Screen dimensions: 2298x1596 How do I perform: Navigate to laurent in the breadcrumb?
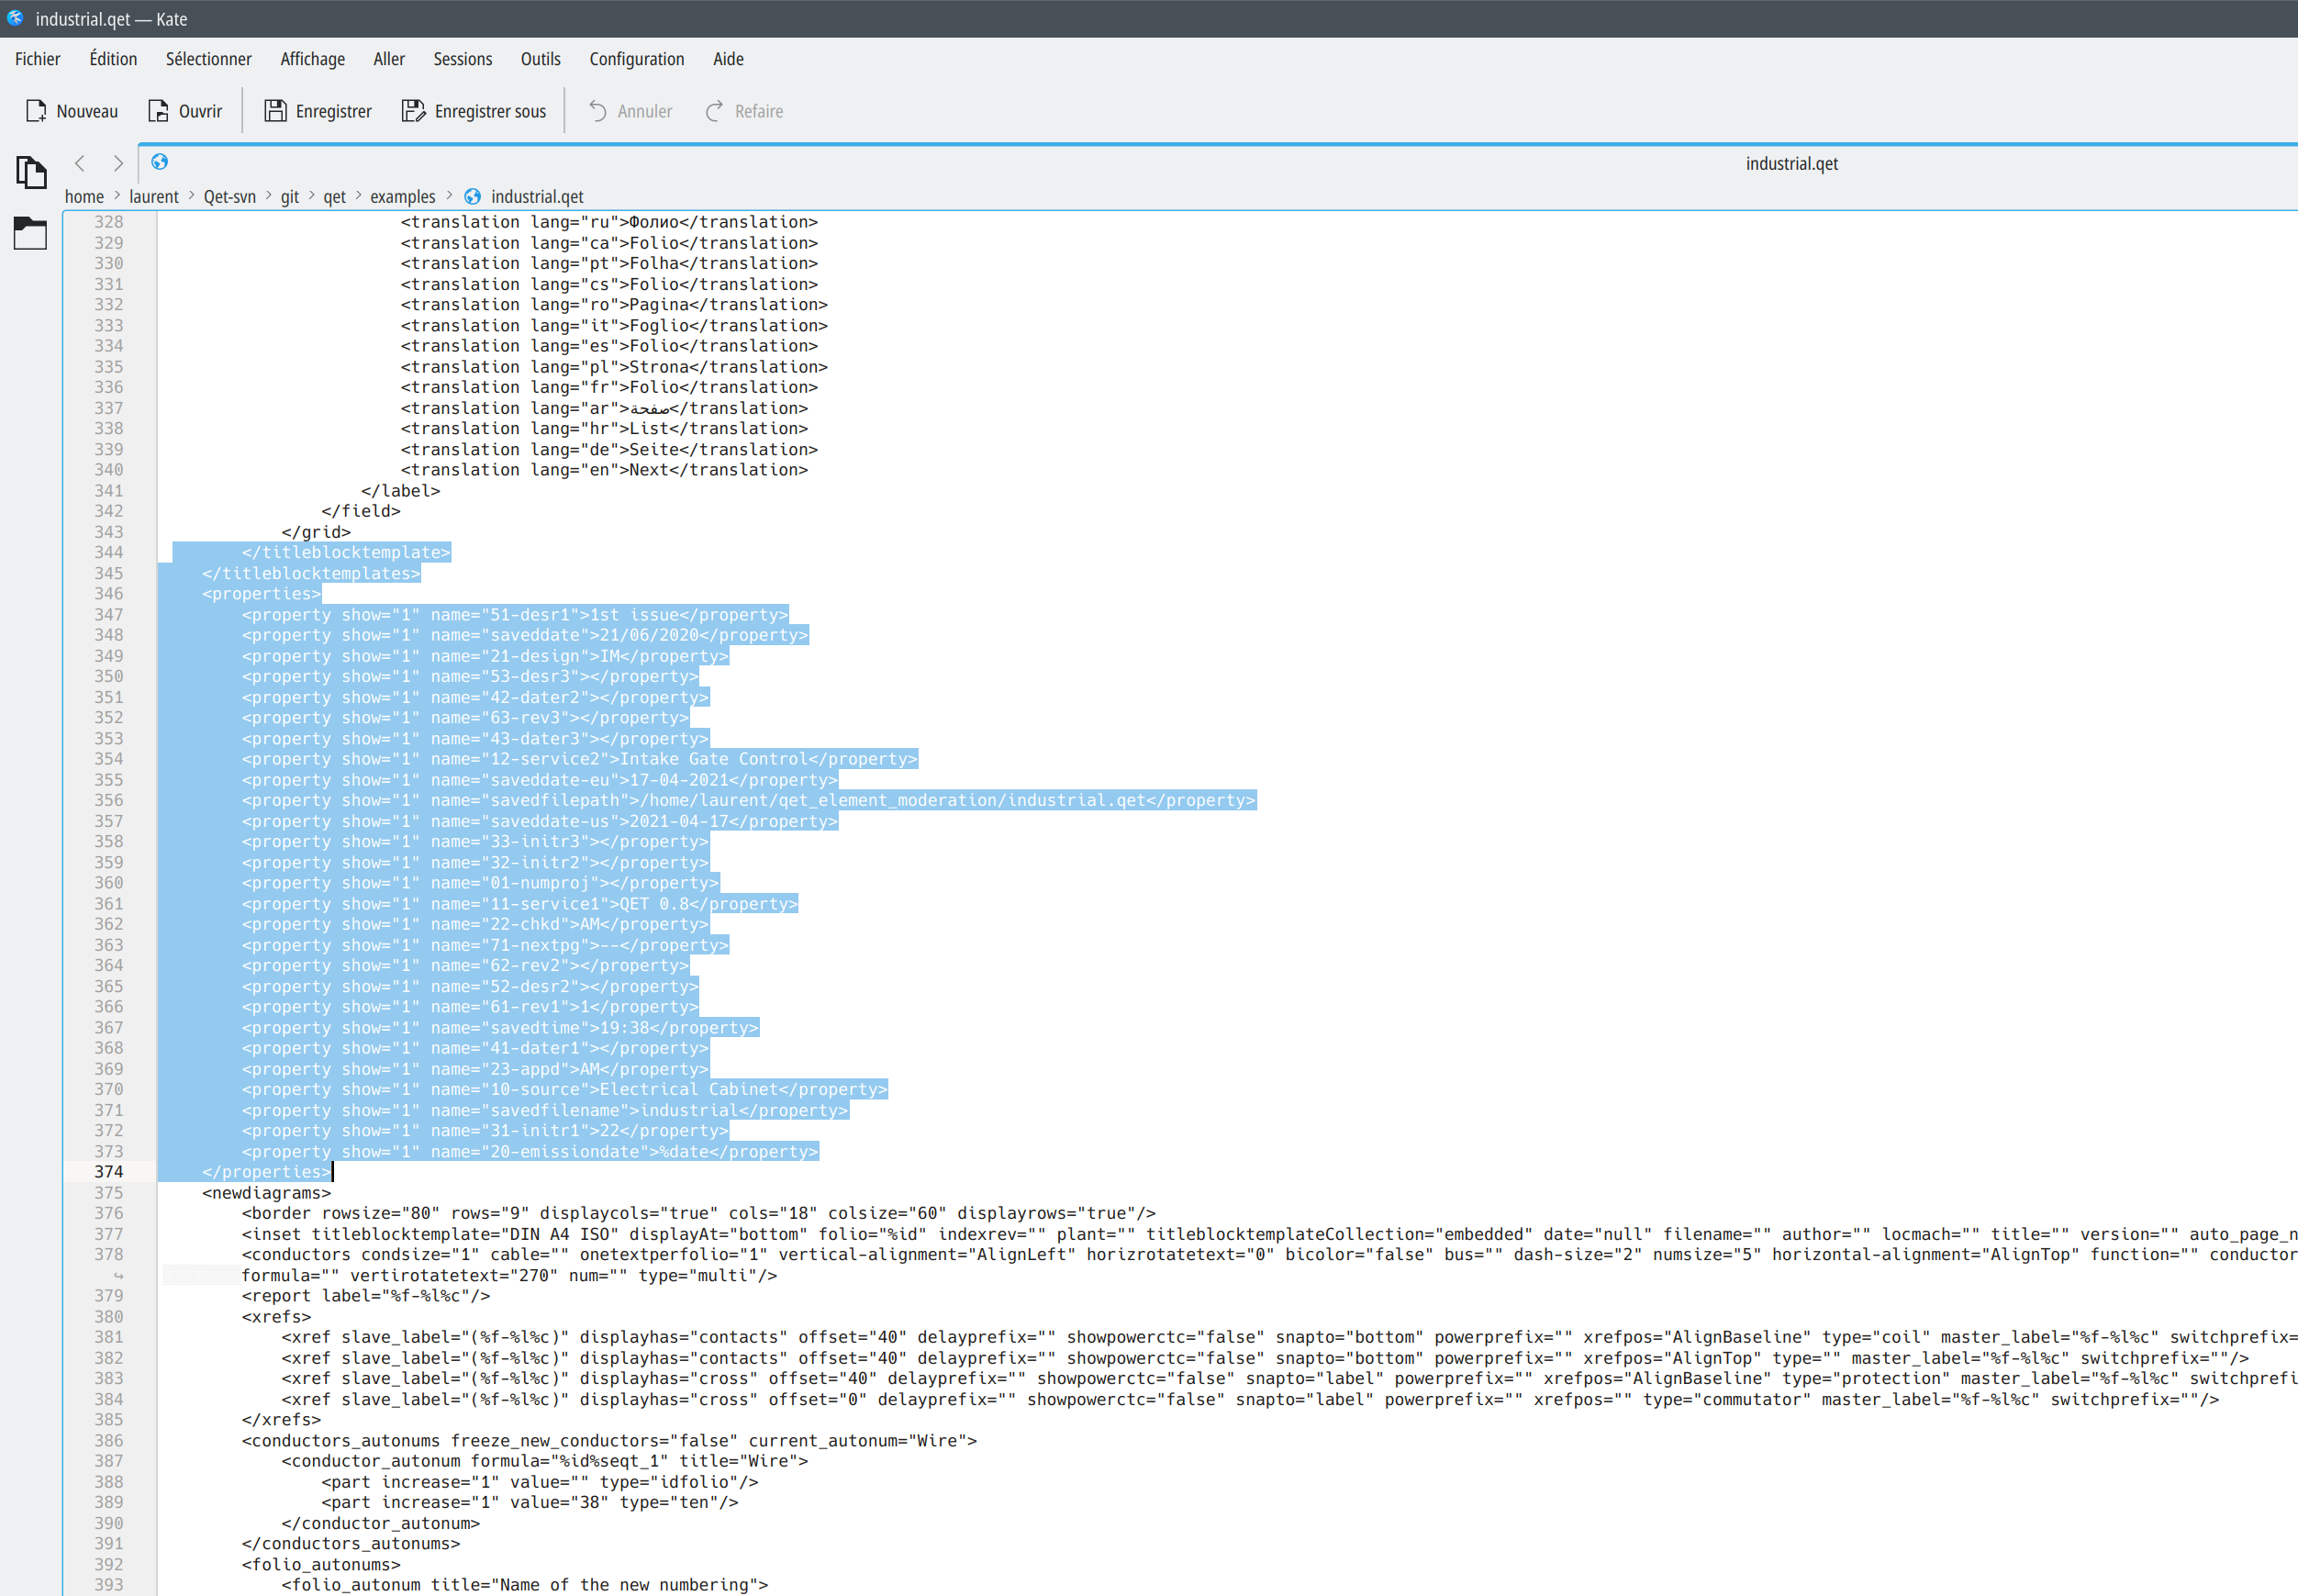click(x=154, y=197)
